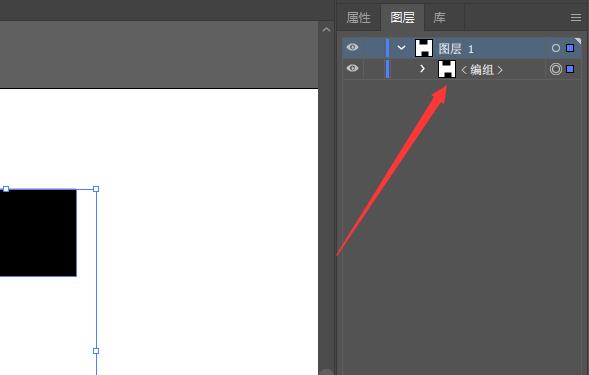Open the Layers panel hamburger menu
The width and height of the screenshot is (589, 375).
pos(575,18)
